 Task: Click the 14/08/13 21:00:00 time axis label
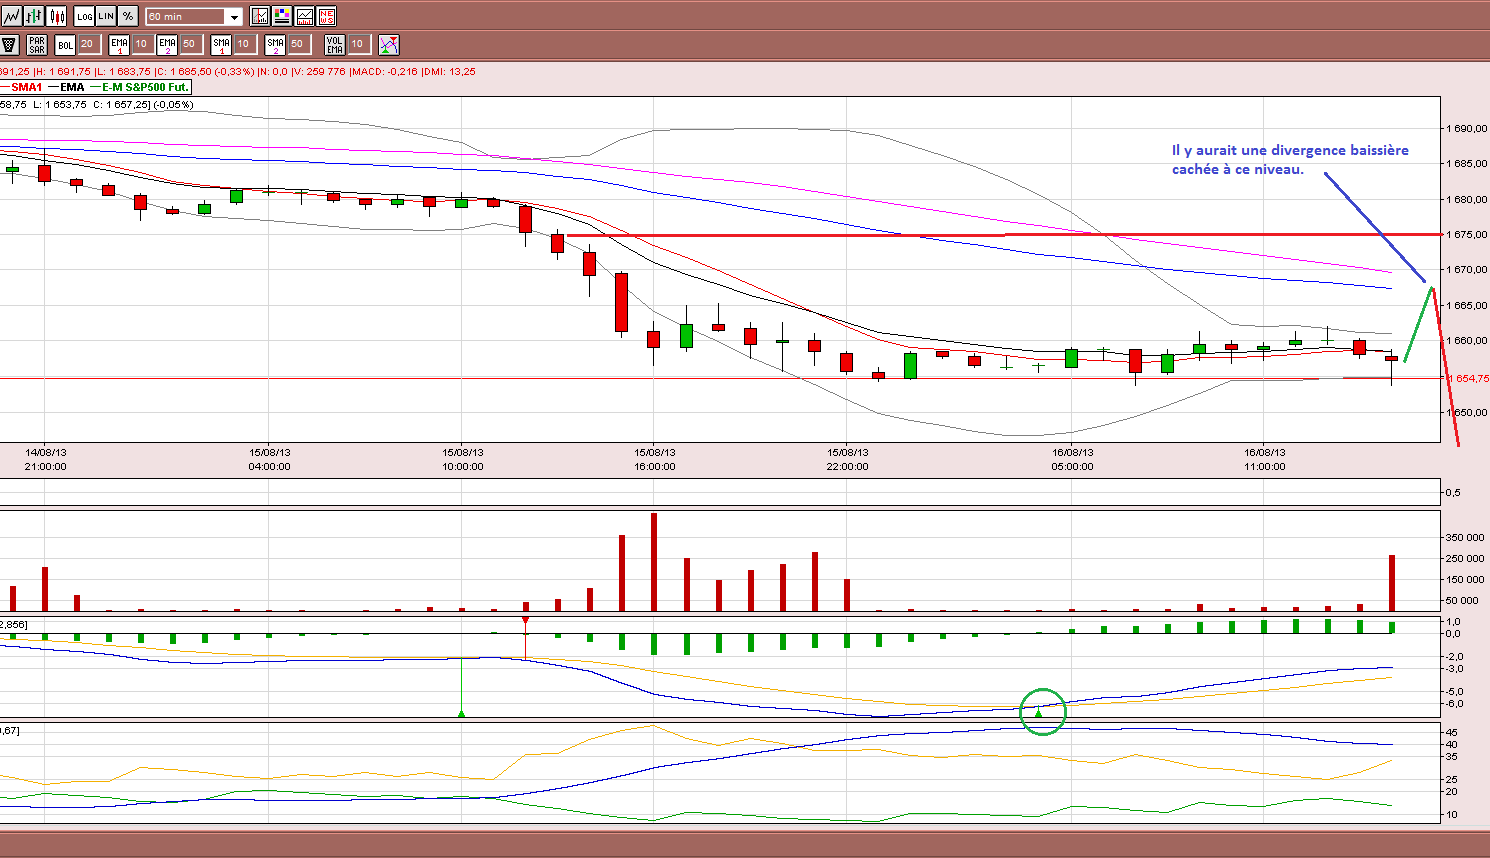[46, 459]
